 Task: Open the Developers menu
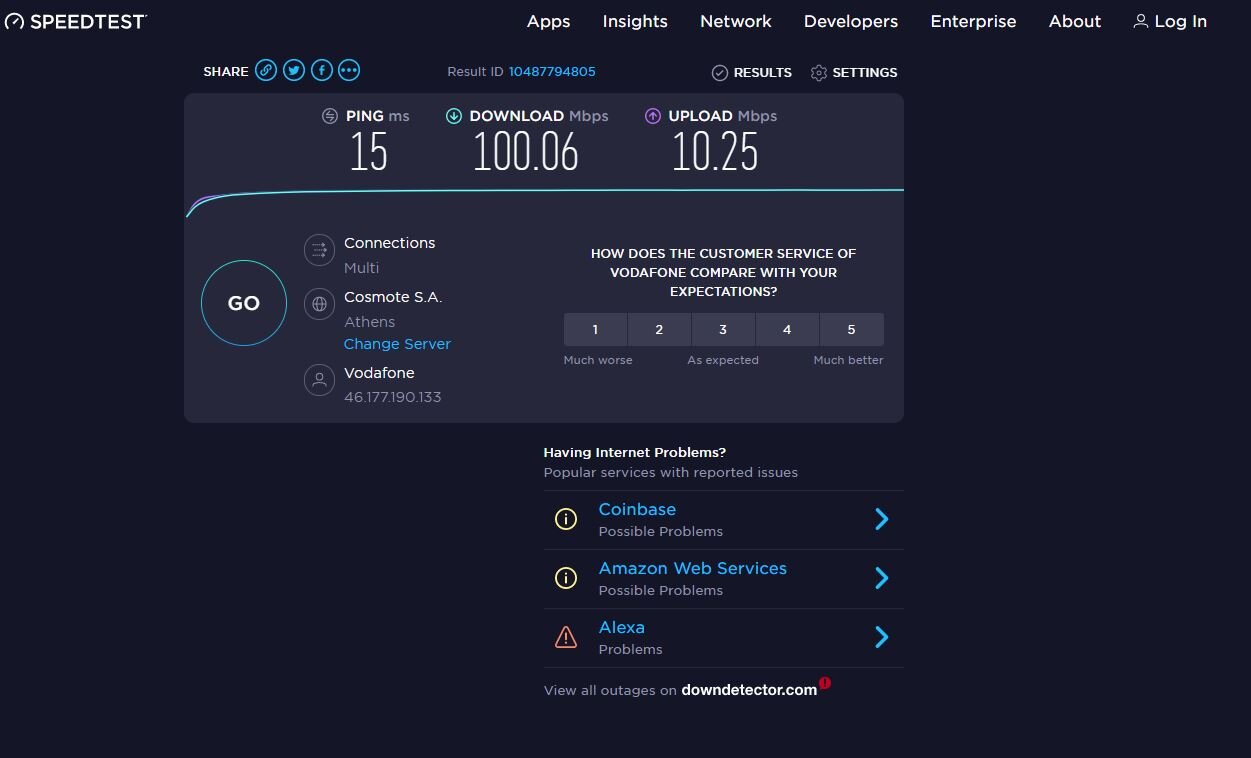coord(851,21)
